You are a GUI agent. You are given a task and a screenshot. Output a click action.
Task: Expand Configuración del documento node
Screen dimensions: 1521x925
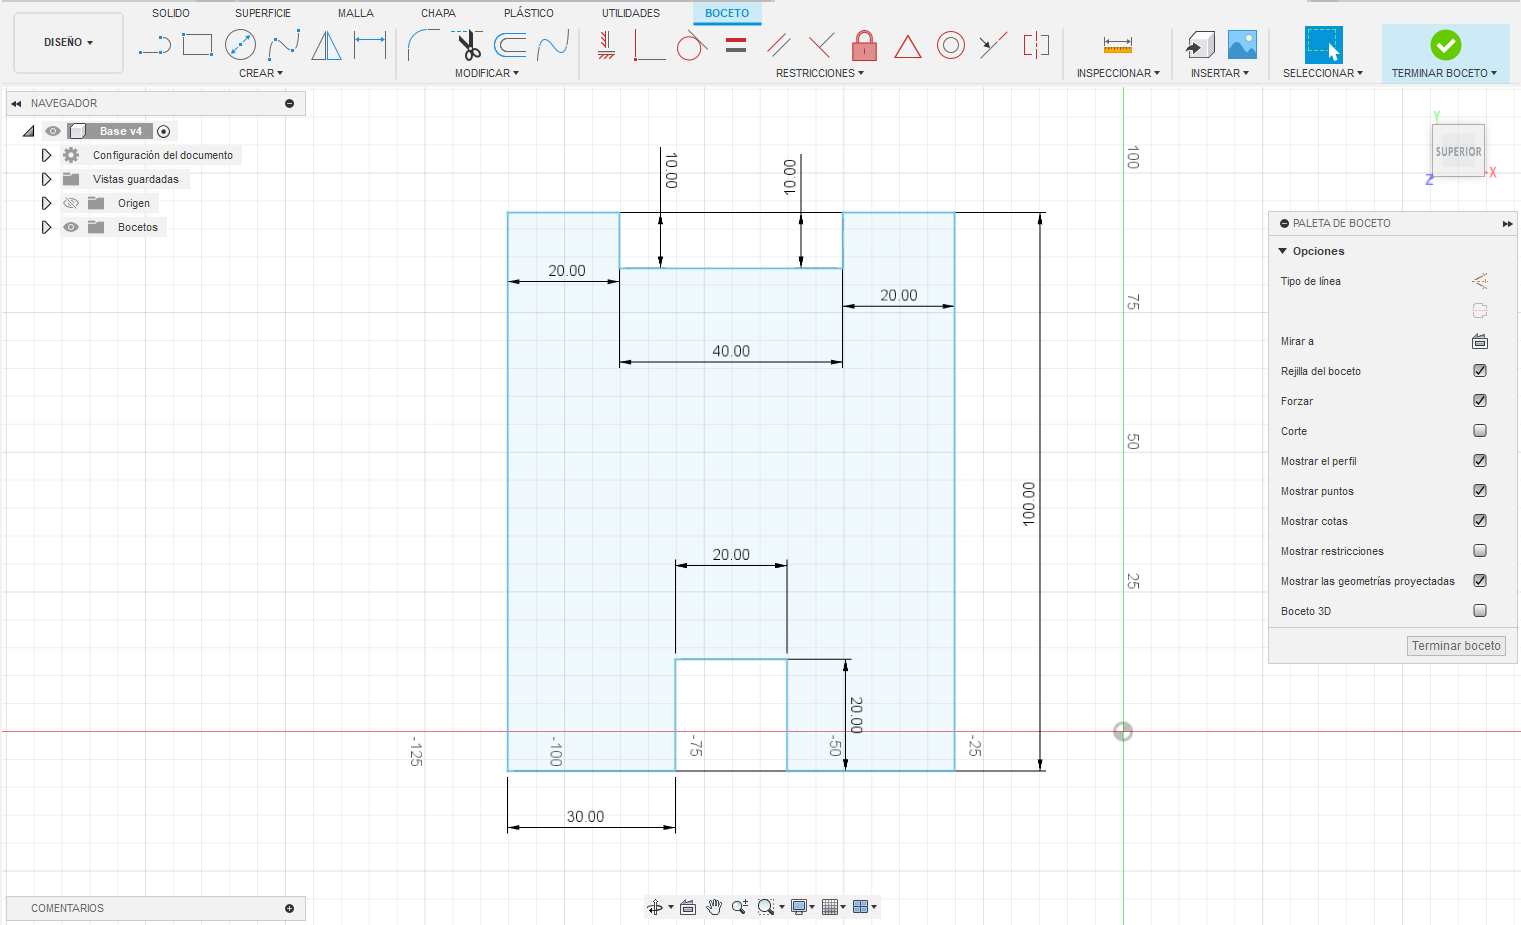click(46, 155)
